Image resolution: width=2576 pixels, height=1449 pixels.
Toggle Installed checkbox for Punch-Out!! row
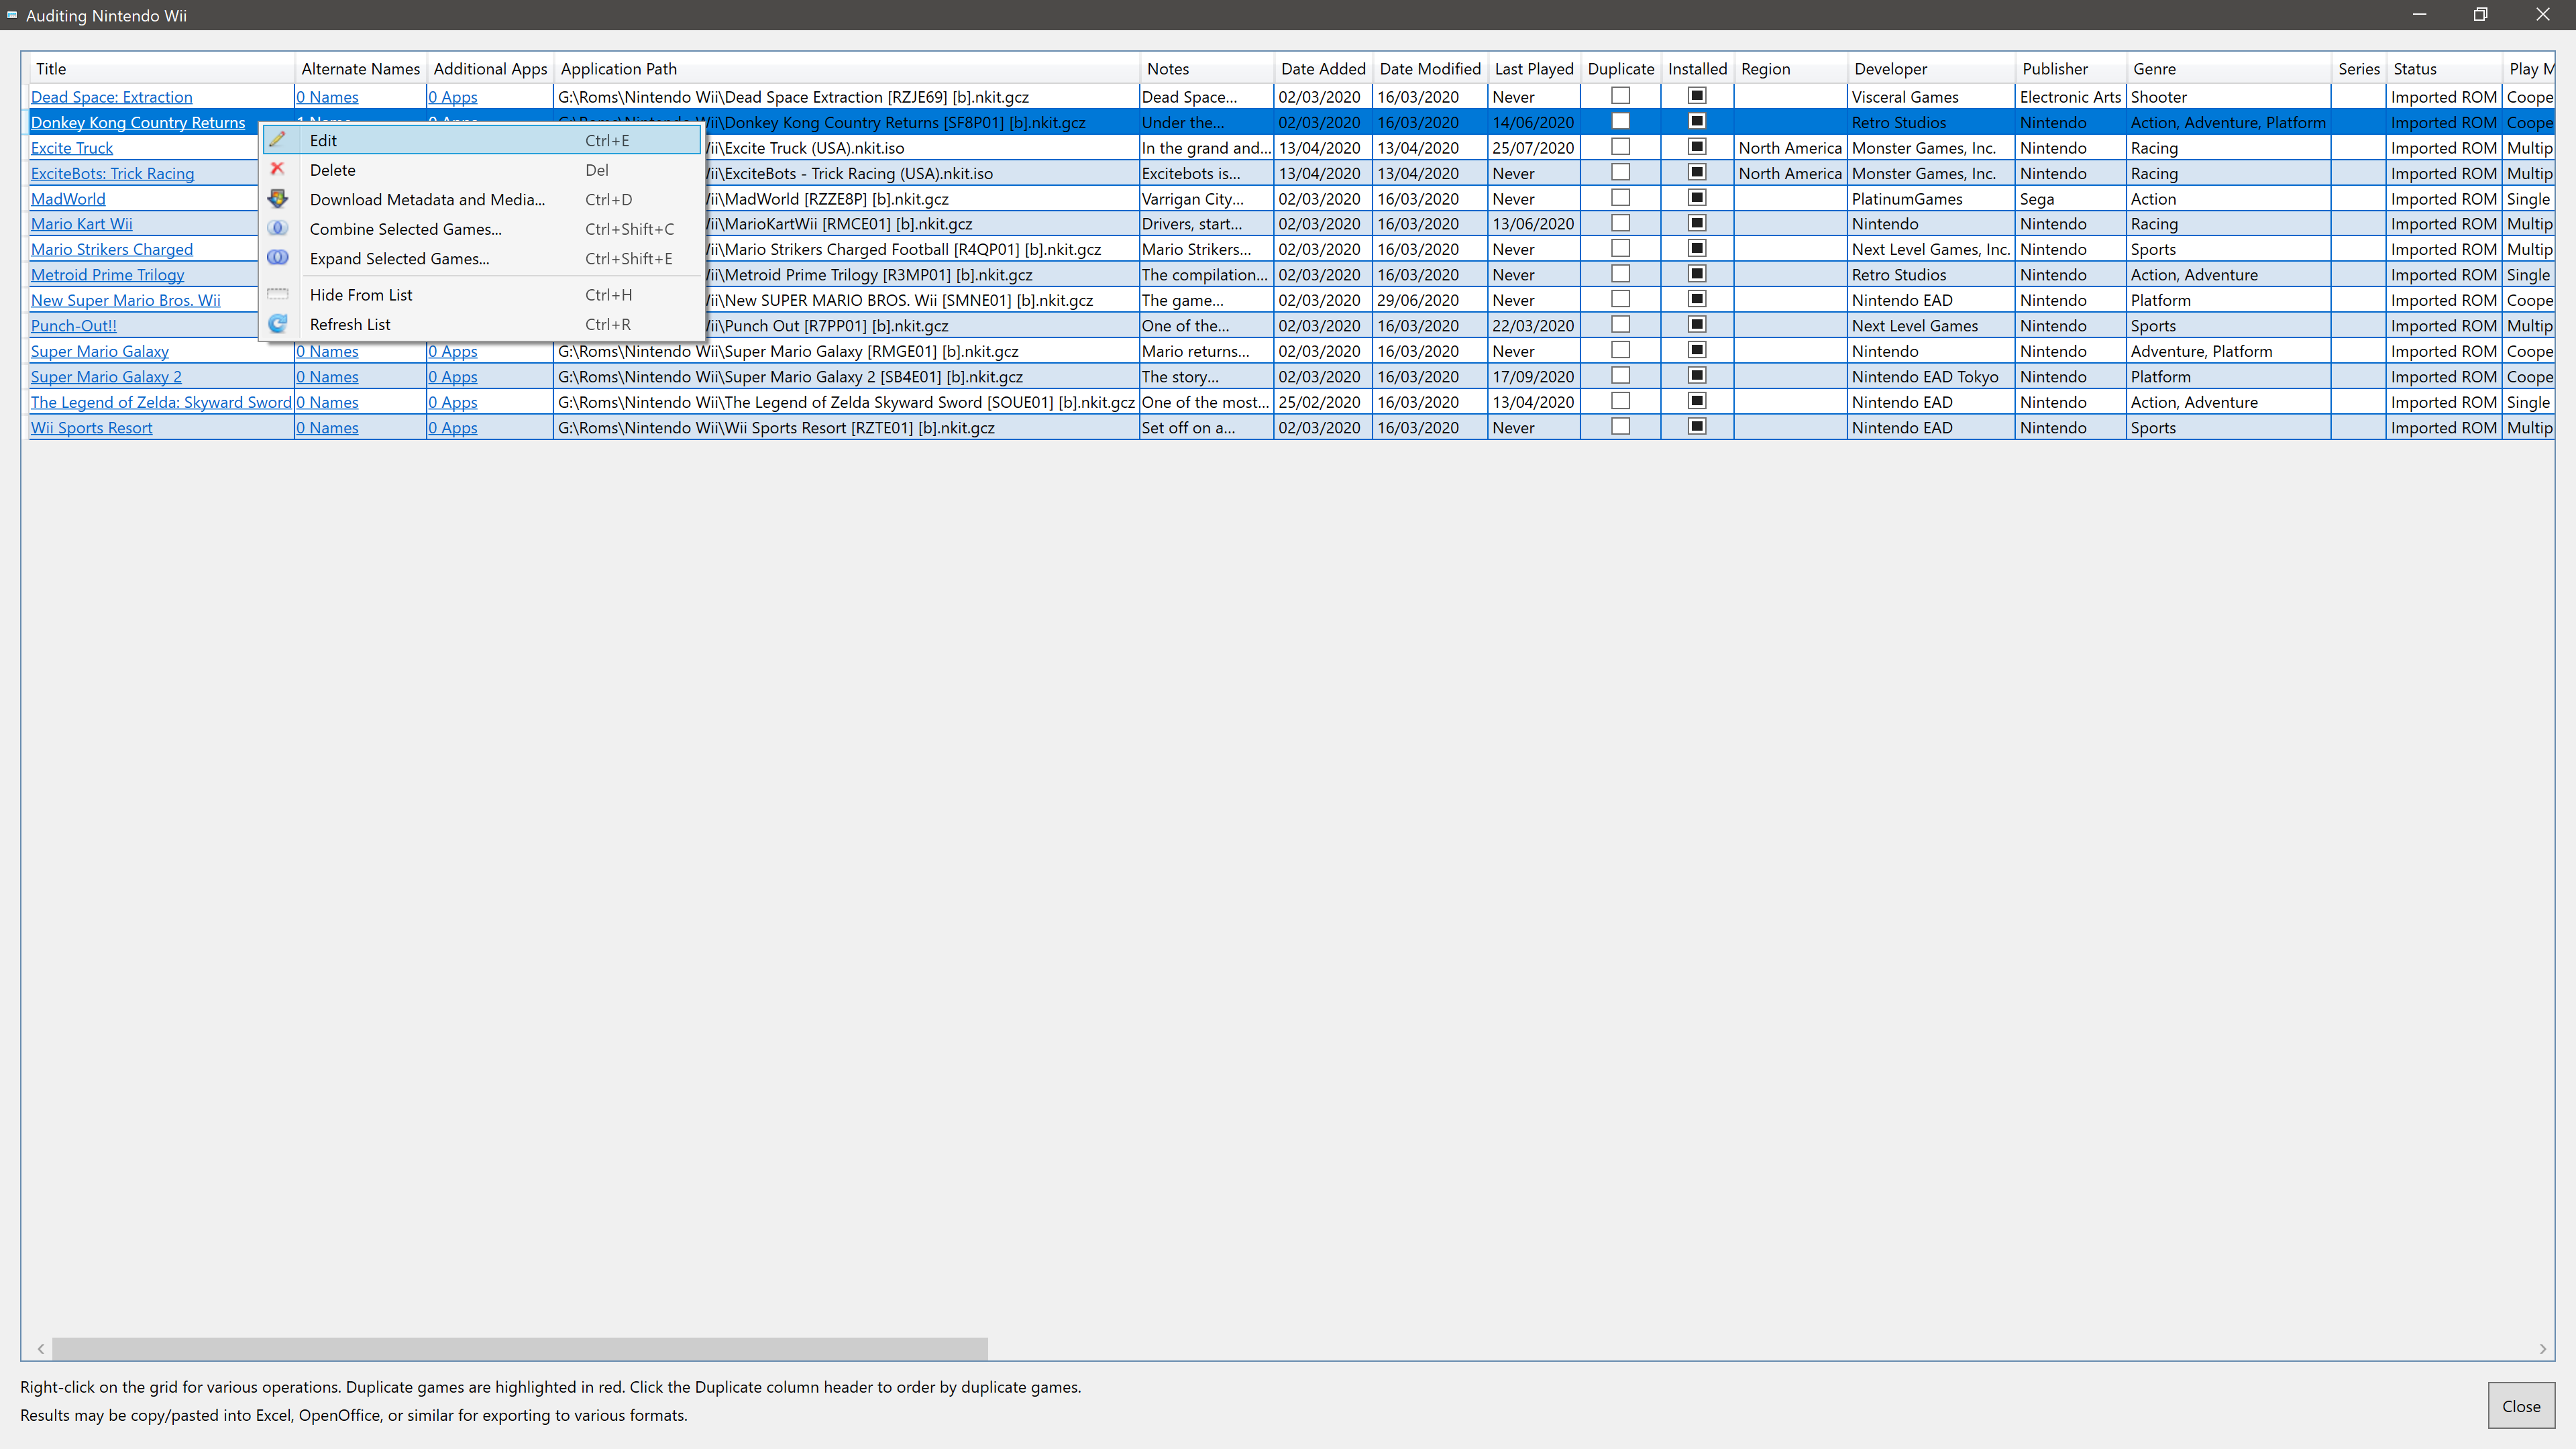pos(1697,324)
